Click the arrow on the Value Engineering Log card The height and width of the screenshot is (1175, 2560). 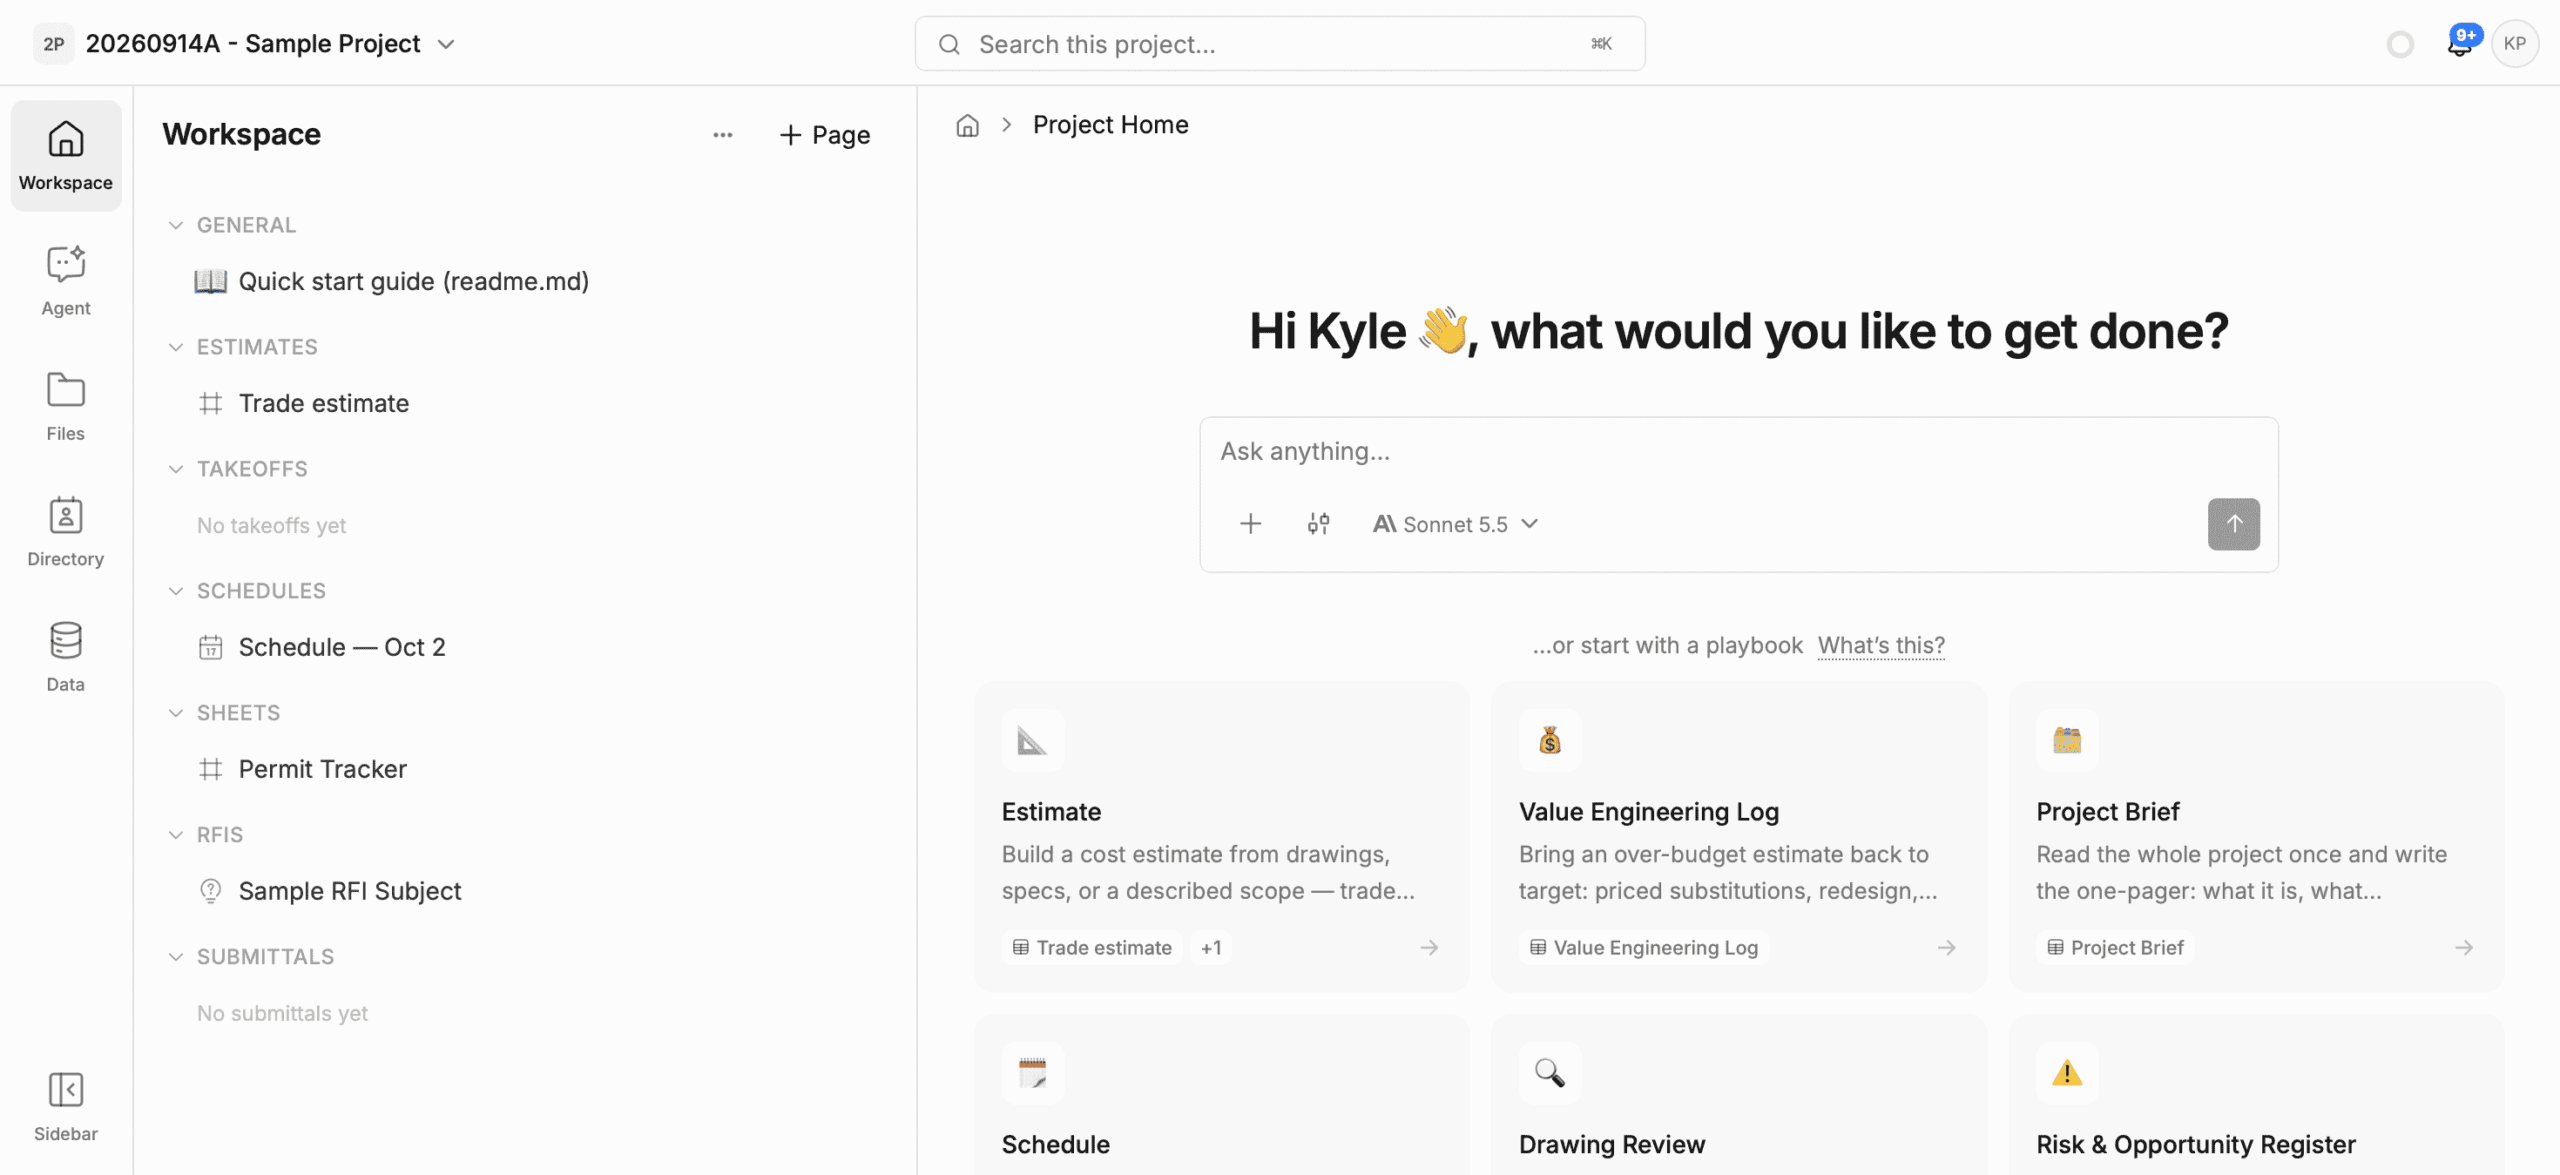pyautogui.click(x=1946, y=948)
